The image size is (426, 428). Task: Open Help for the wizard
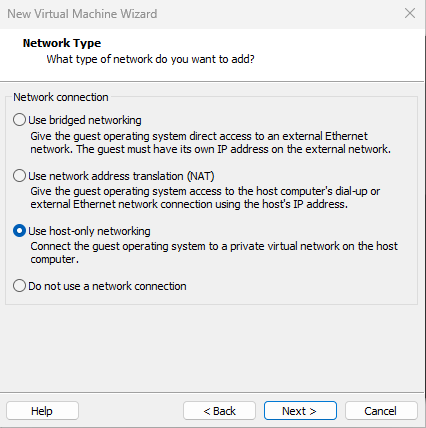click(x=42, y=411)
